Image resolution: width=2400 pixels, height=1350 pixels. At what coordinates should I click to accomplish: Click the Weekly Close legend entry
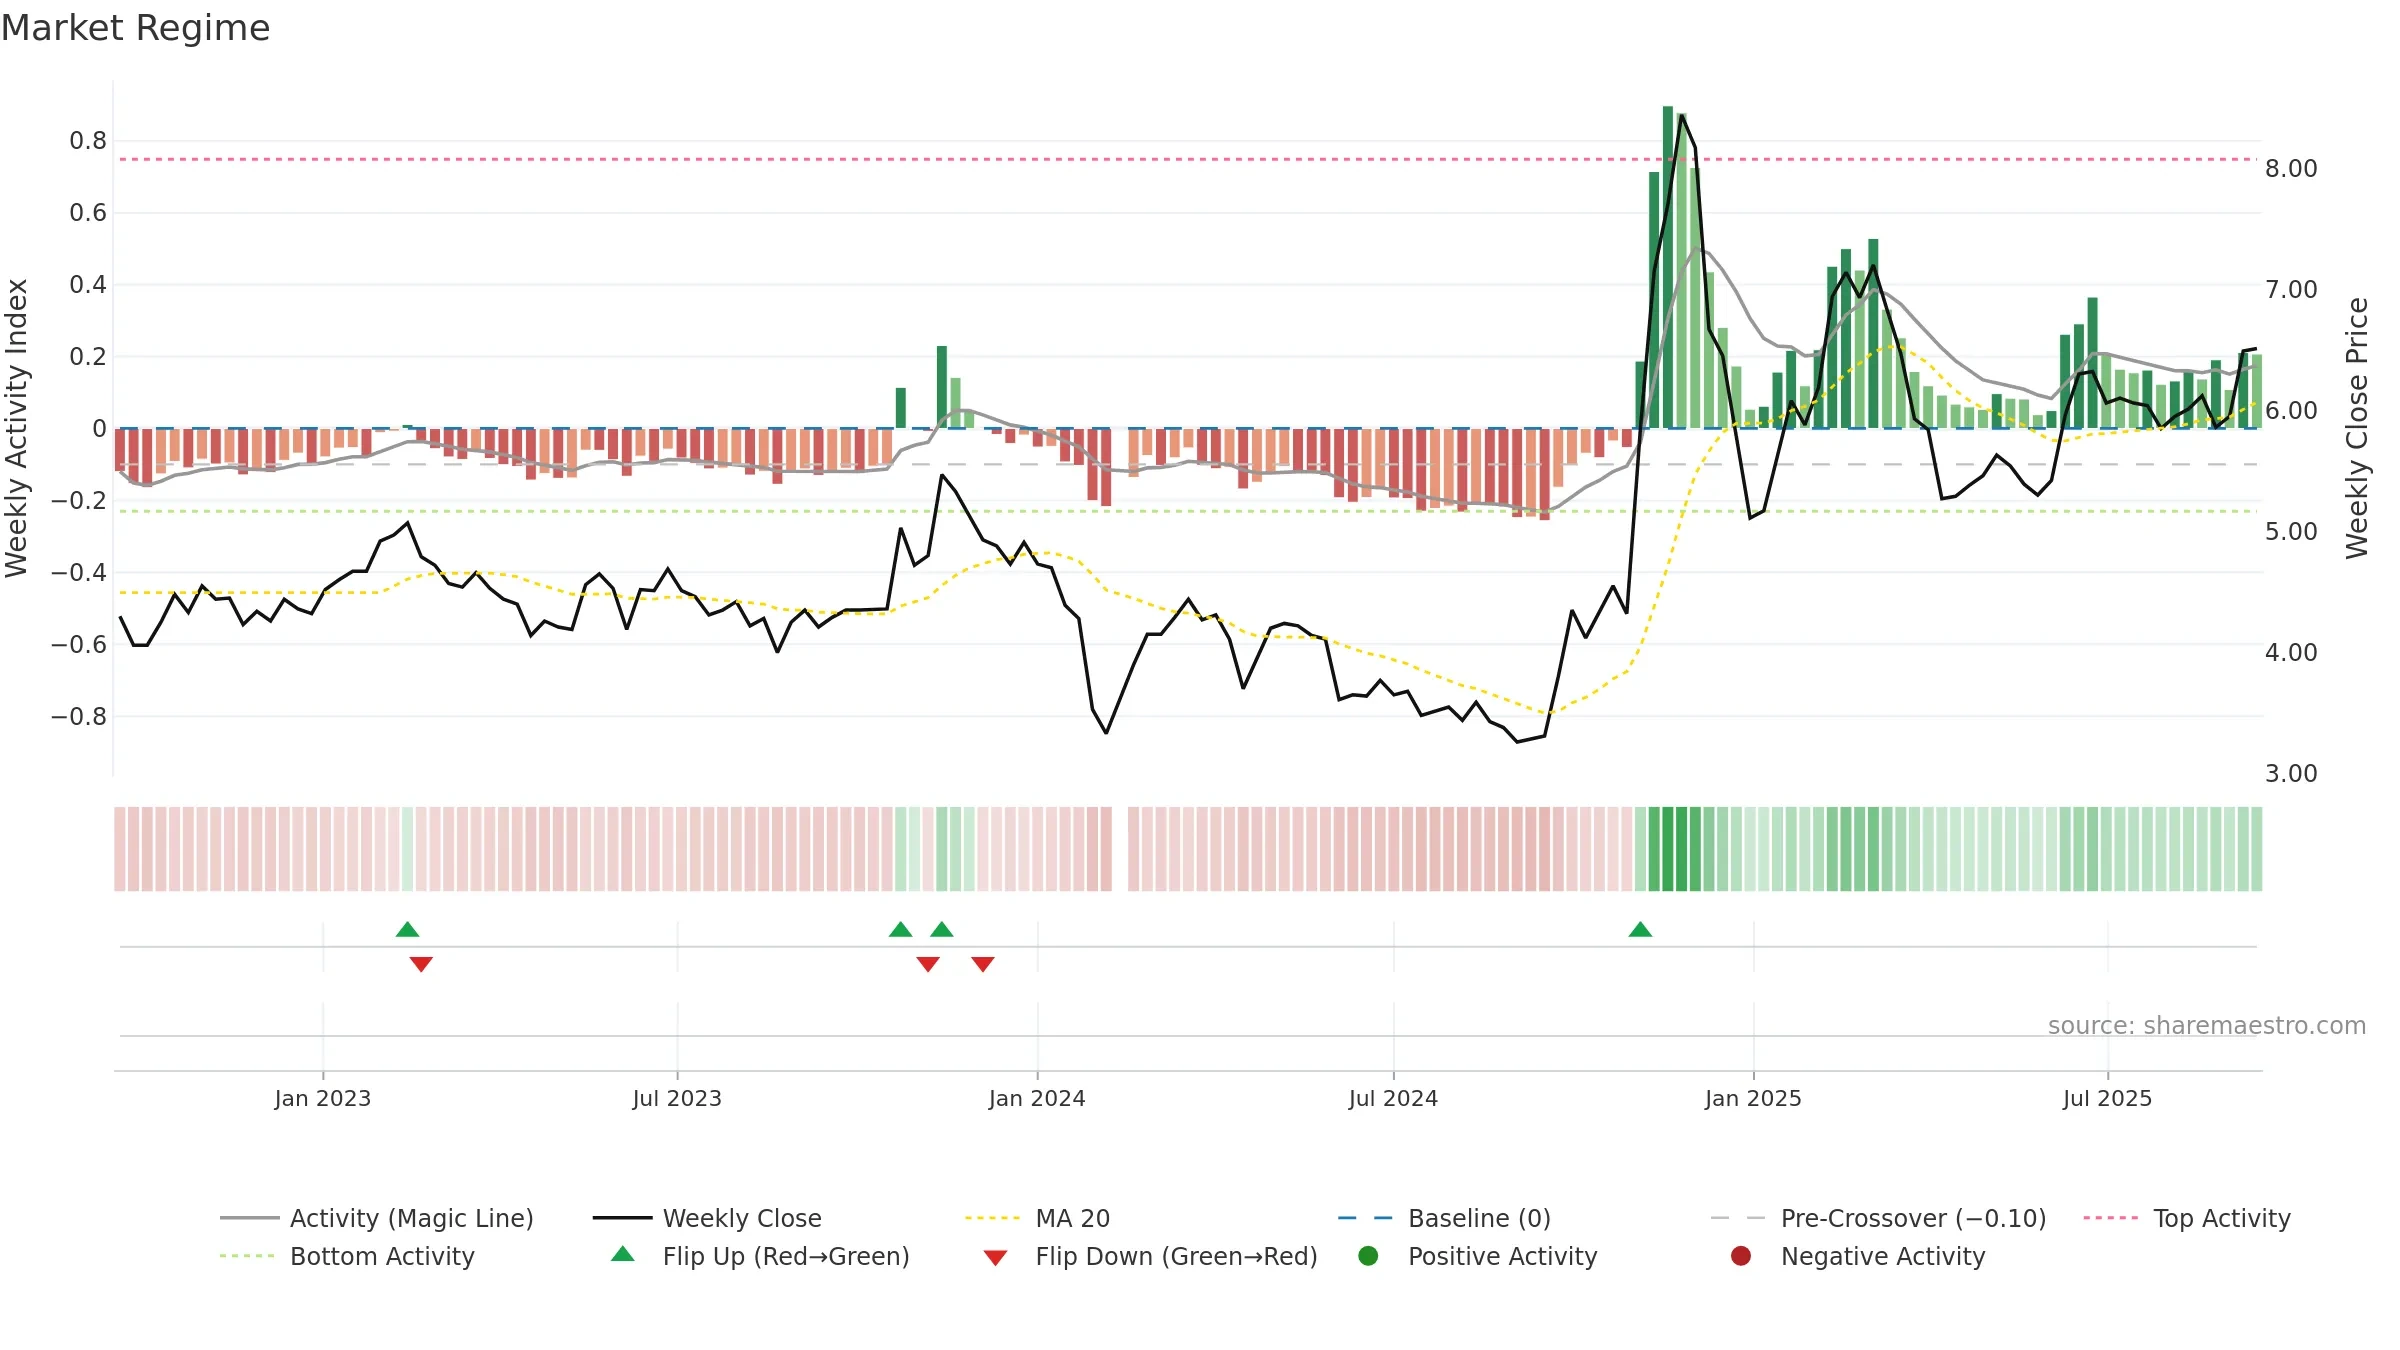coord(707,1218)
